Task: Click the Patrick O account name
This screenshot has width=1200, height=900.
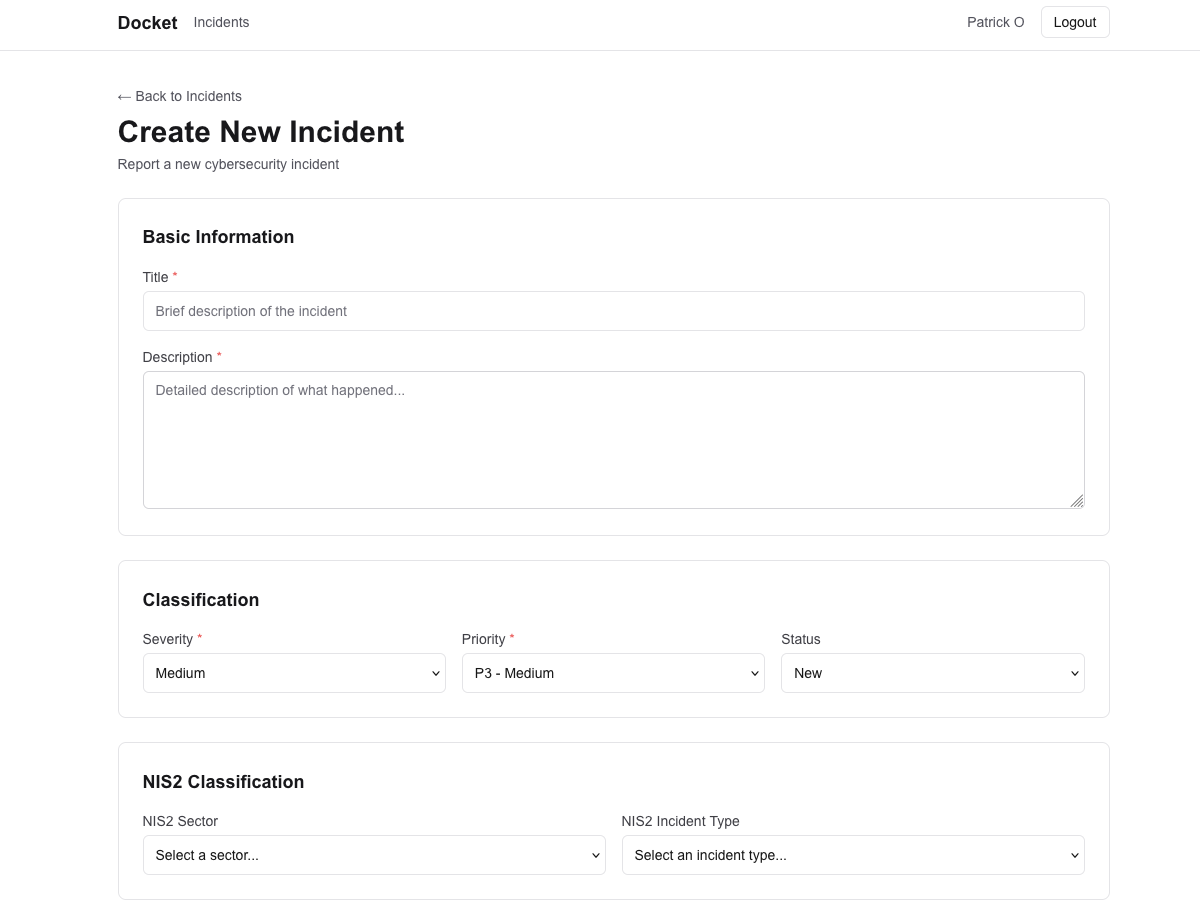Action: click(x=995, y=21)
